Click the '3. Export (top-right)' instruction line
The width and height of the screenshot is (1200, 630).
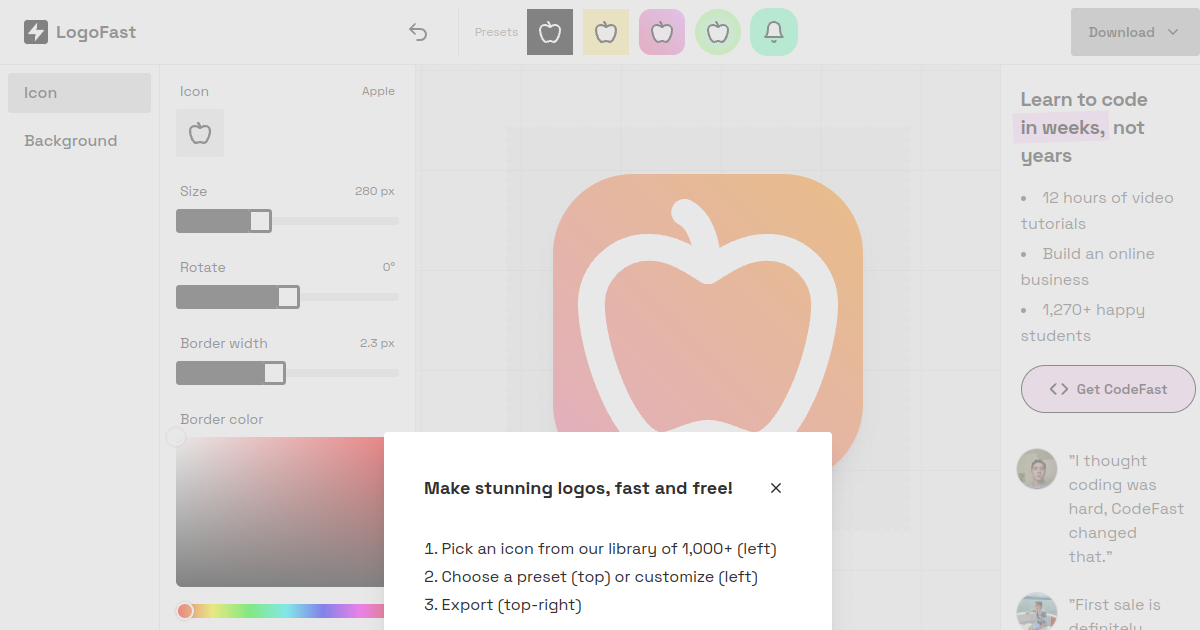[503, 605]
